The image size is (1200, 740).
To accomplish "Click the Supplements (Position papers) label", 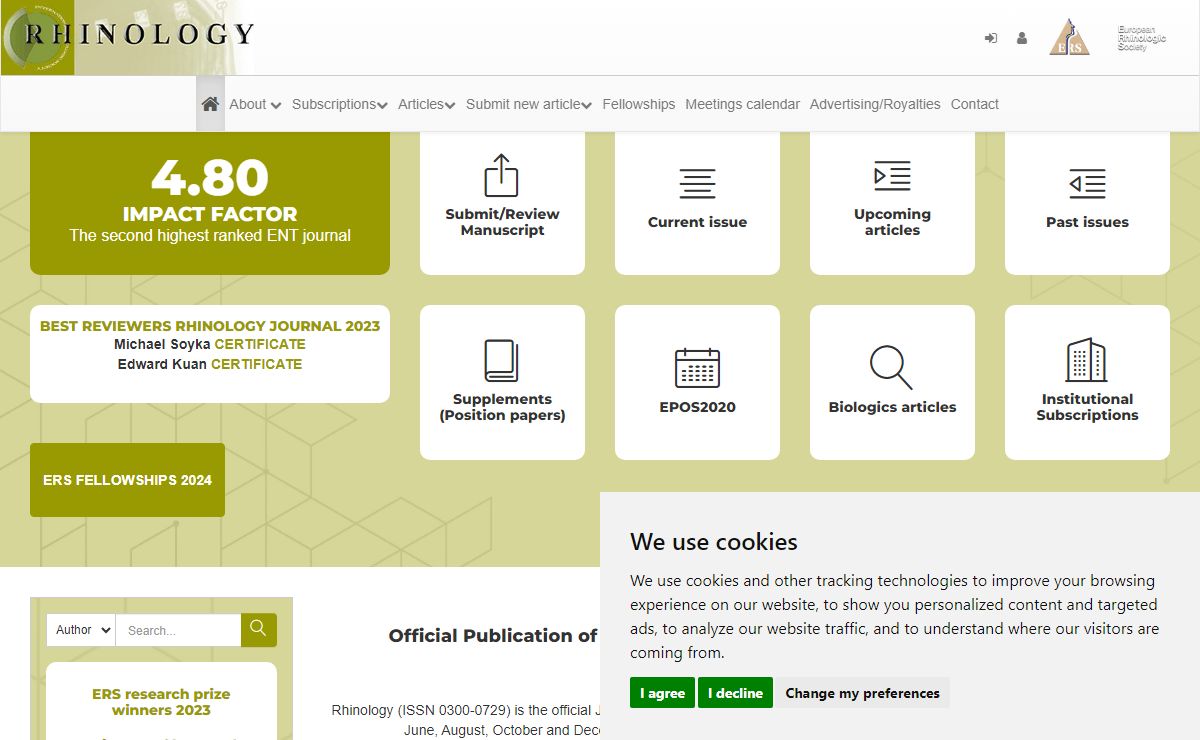I will [502, 407].
